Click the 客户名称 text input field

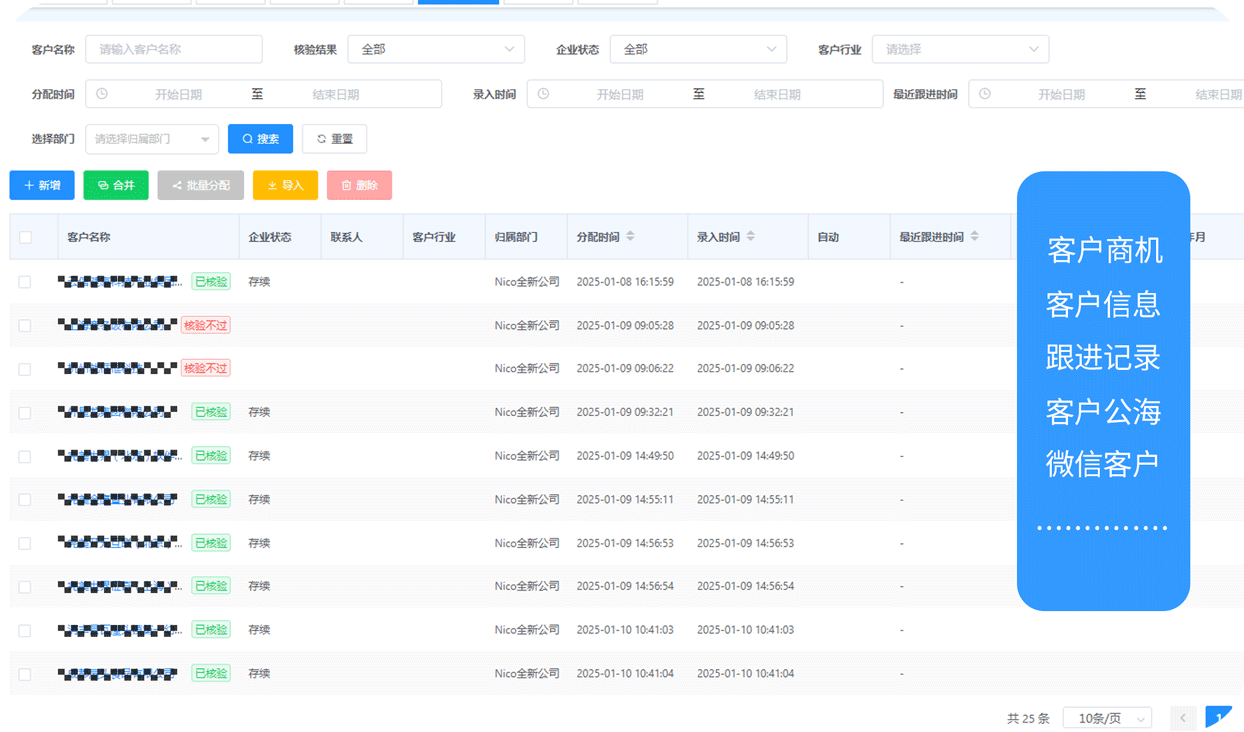[x=174, y=49]
